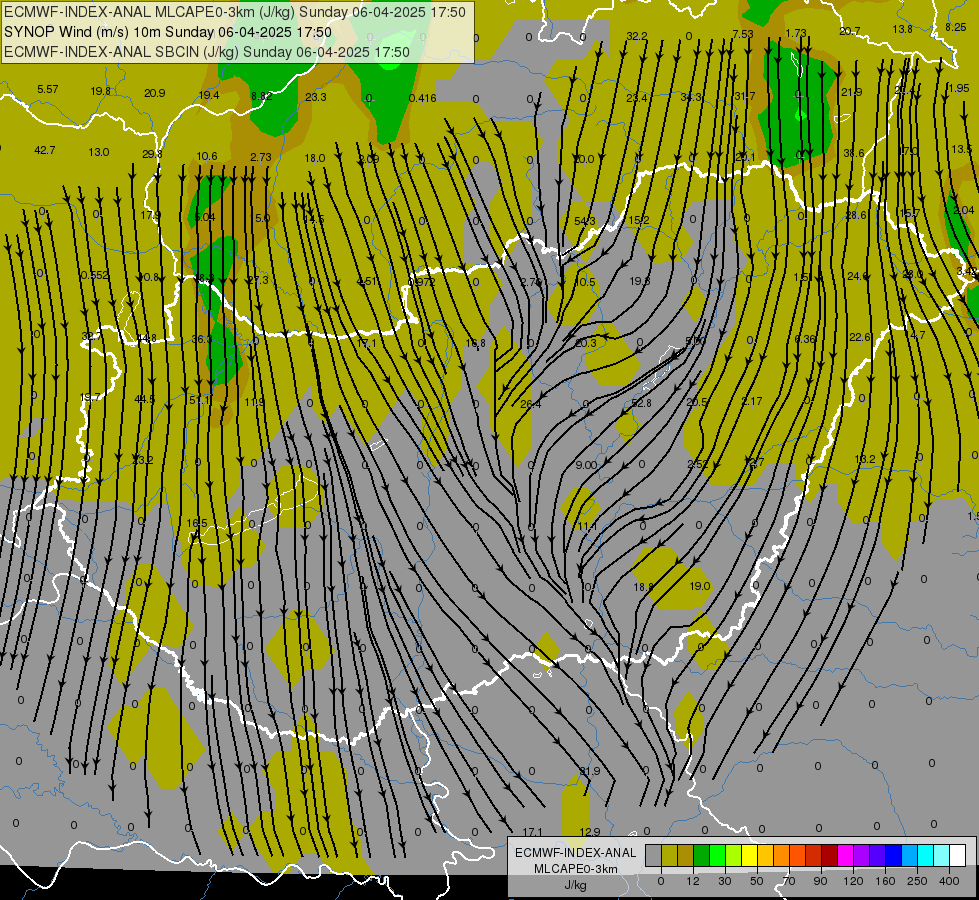This screenshot has height=900, width=979.
Task: Select the cyan legend swatch
Action: 926,855
